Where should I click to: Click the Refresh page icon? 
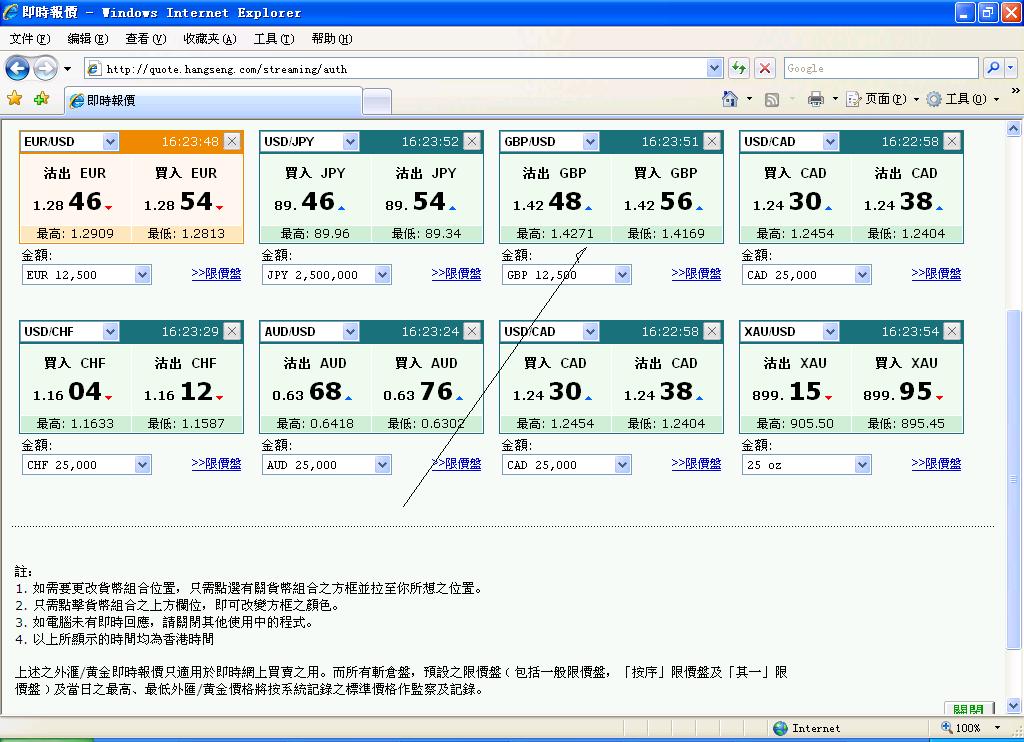pyautogui.click(x=739, y=68)
